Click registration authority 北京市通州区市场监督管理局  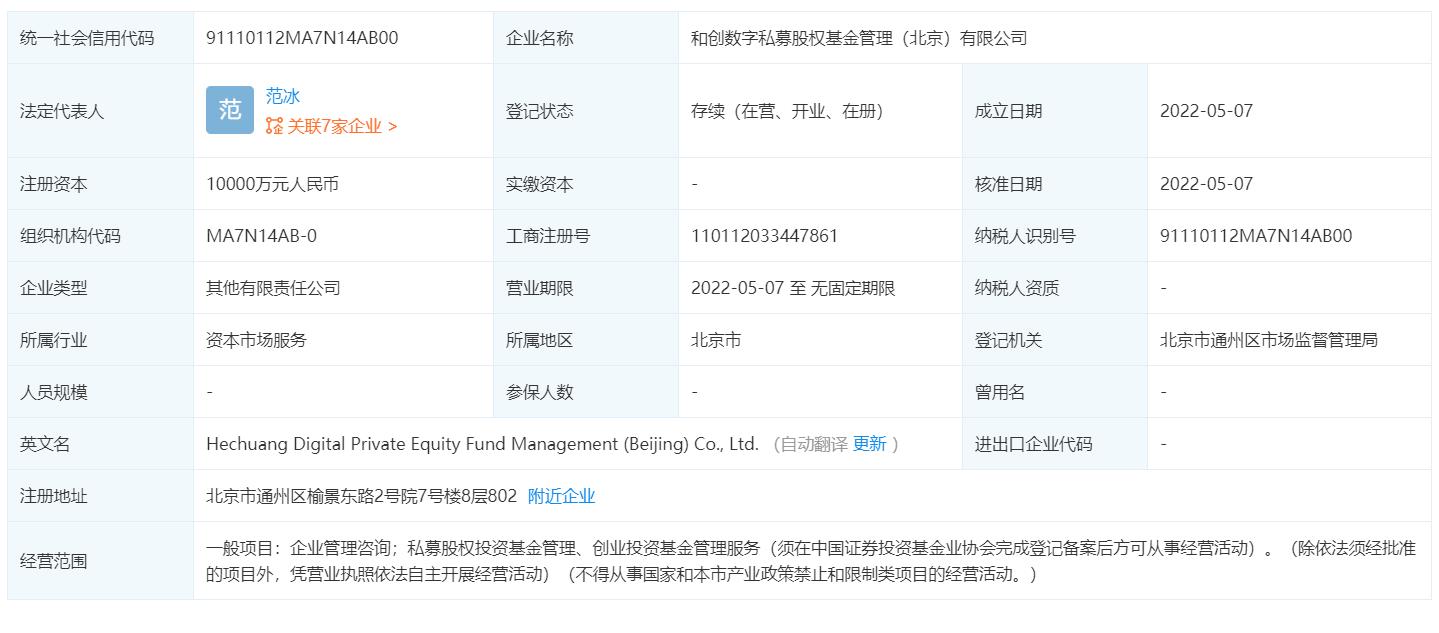pos(1269,340)
